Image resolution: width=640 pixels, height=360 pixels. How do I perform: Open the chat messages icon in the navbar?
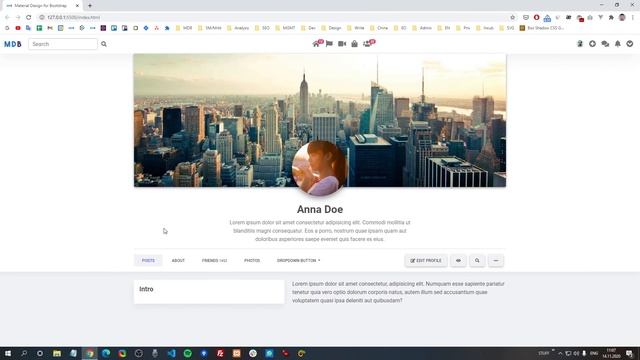click(x=605, y=44)
